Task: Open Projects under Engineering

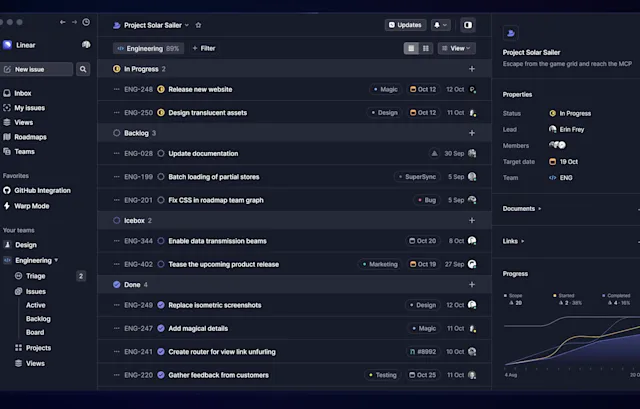Action: coord(33,348)
